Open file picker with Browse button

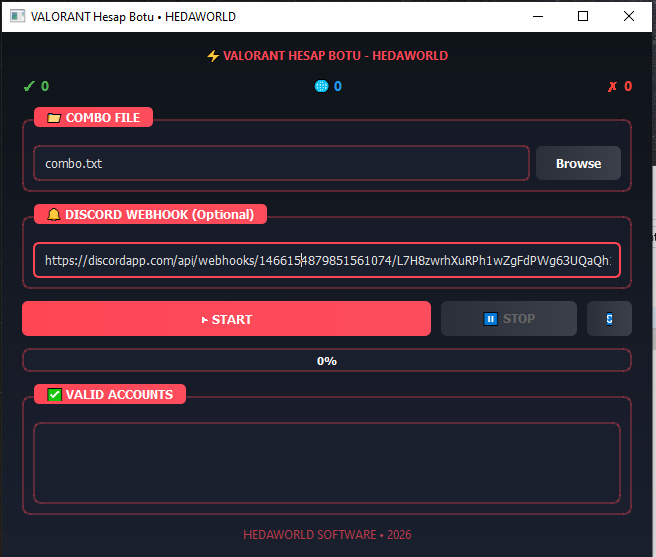click(x=578, y=163)
